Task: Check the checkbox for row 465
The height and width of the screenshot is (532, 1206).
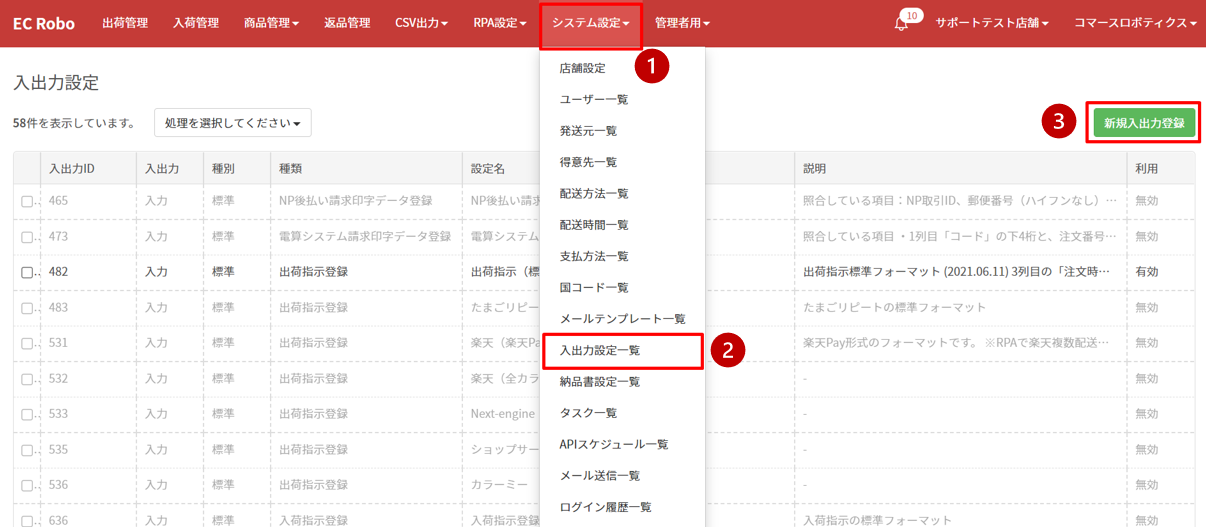Action: 27,201
